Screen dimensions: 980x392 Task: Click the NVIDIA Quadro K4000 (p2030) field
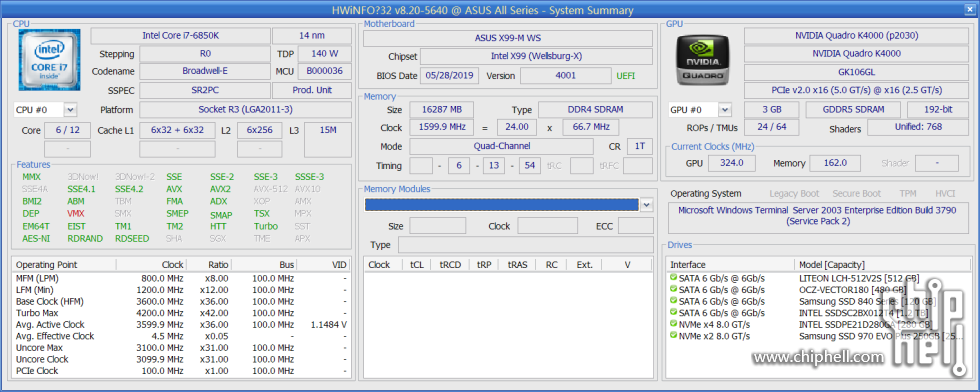coord(856,36)
